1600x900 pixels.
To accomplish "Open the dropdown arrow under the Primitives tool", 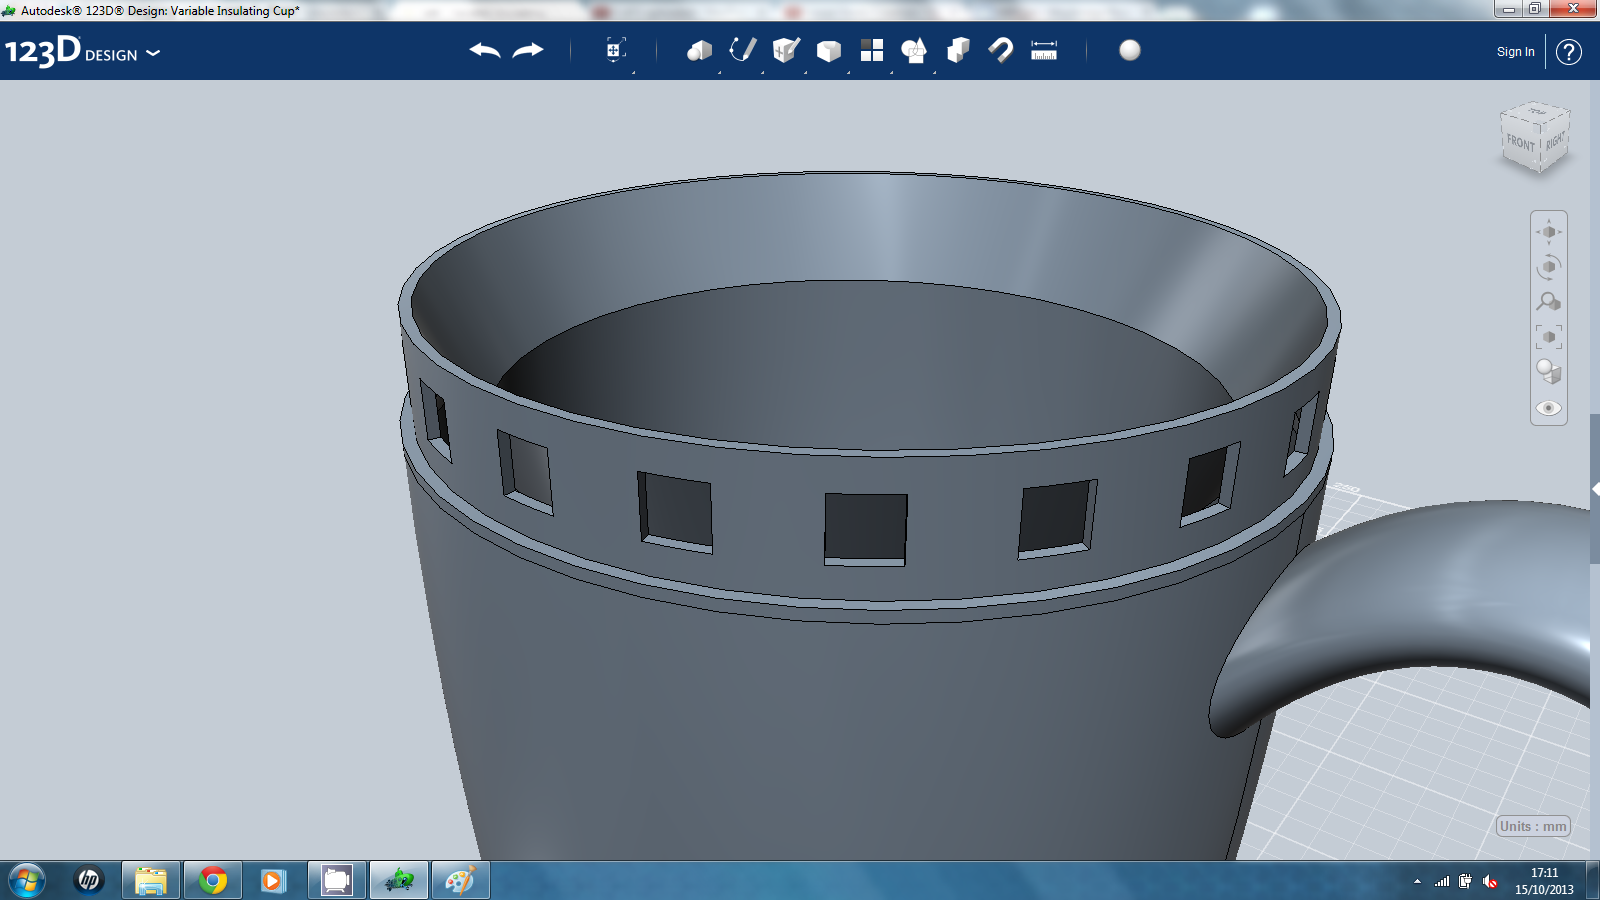I will pyautogui.click(x=718, y=71).
